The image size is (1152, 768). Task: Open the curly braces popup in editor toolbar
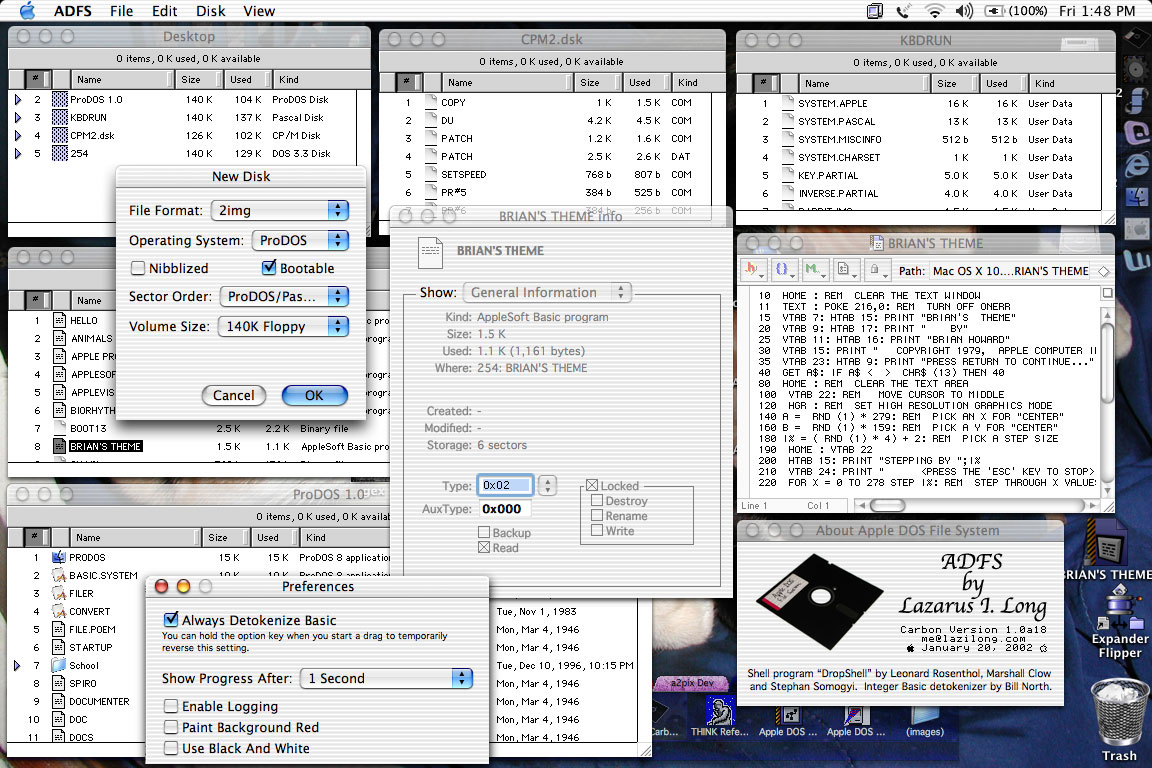point(783,270)
